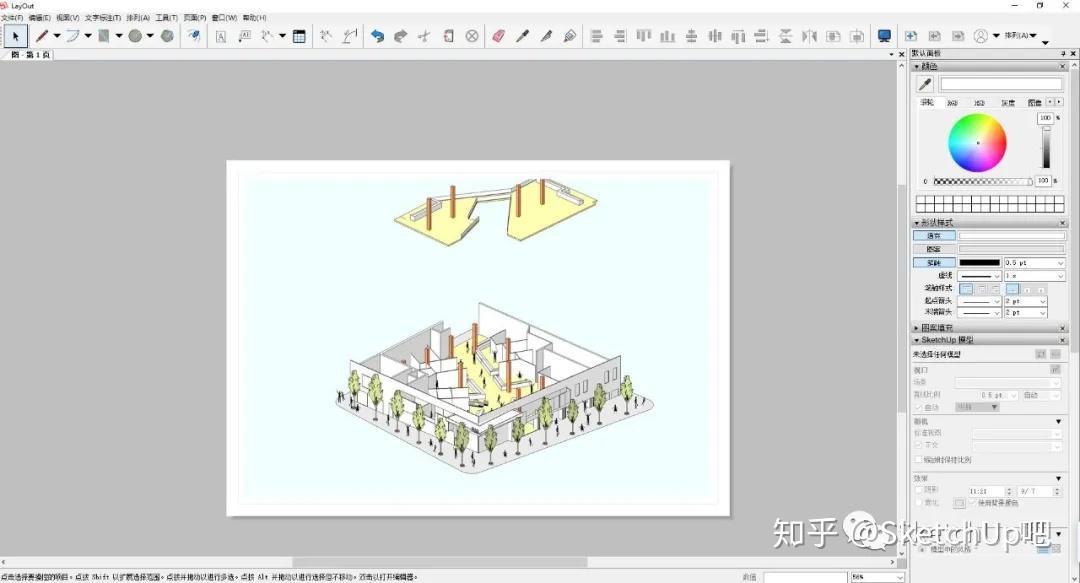Enable the shadow (阴影) checkbox
1080x583 pixels.
pos(918,490)
